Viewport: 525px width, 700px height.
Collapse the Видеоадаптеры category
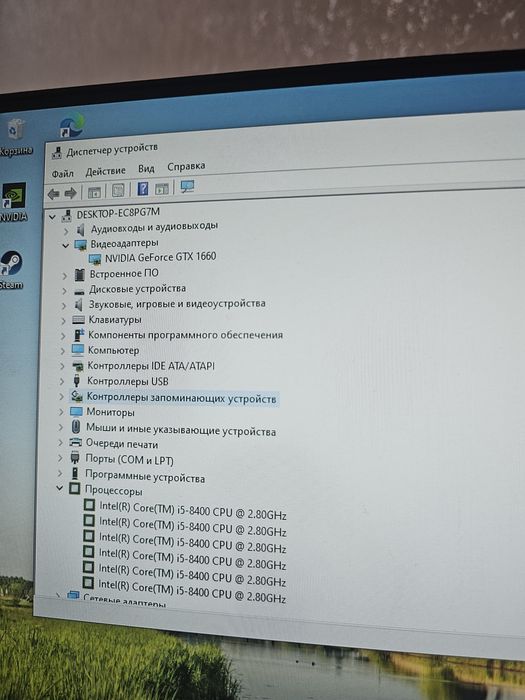point(65,246)
